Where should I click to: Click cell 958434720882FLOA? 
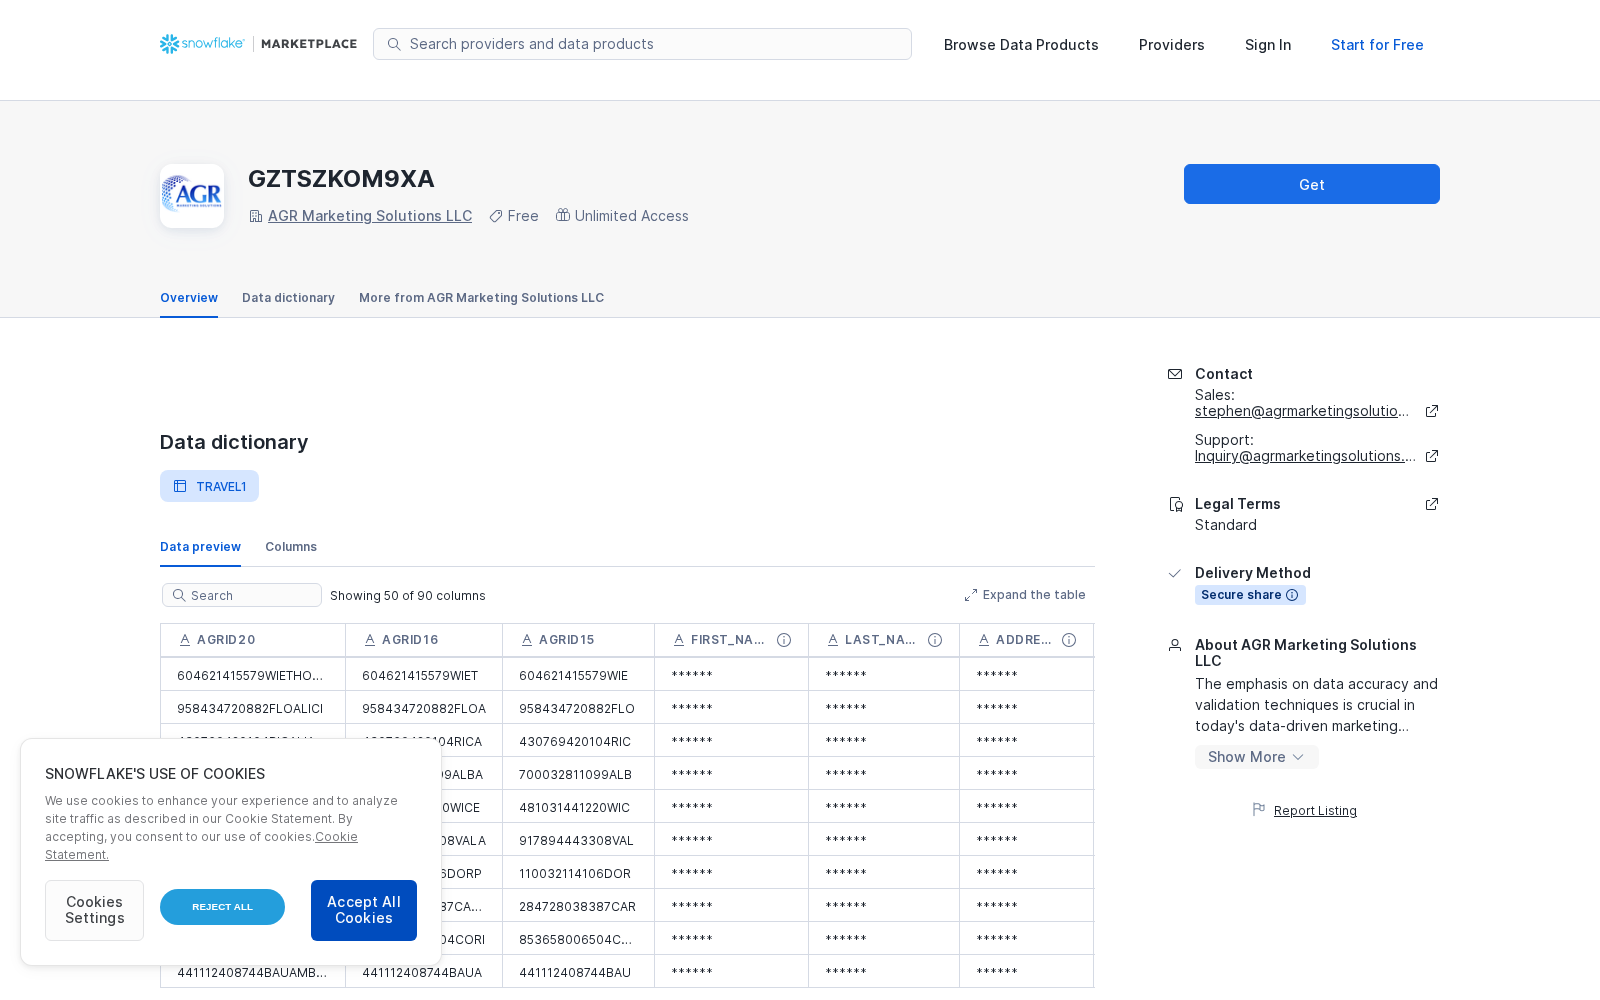(424, 709)
